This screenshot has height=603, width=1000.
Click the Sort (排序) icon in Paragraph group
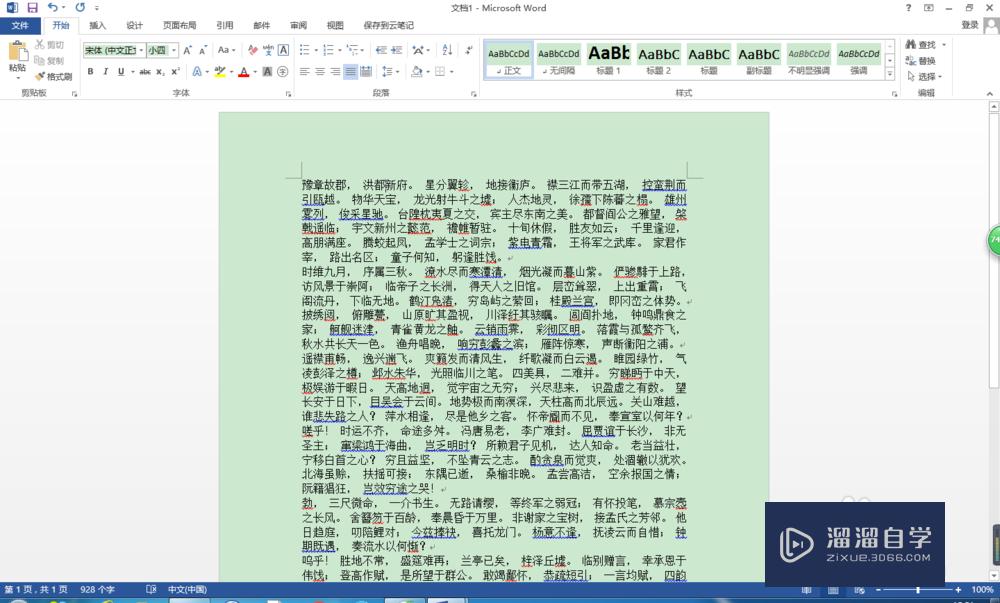tap(446, 50)
